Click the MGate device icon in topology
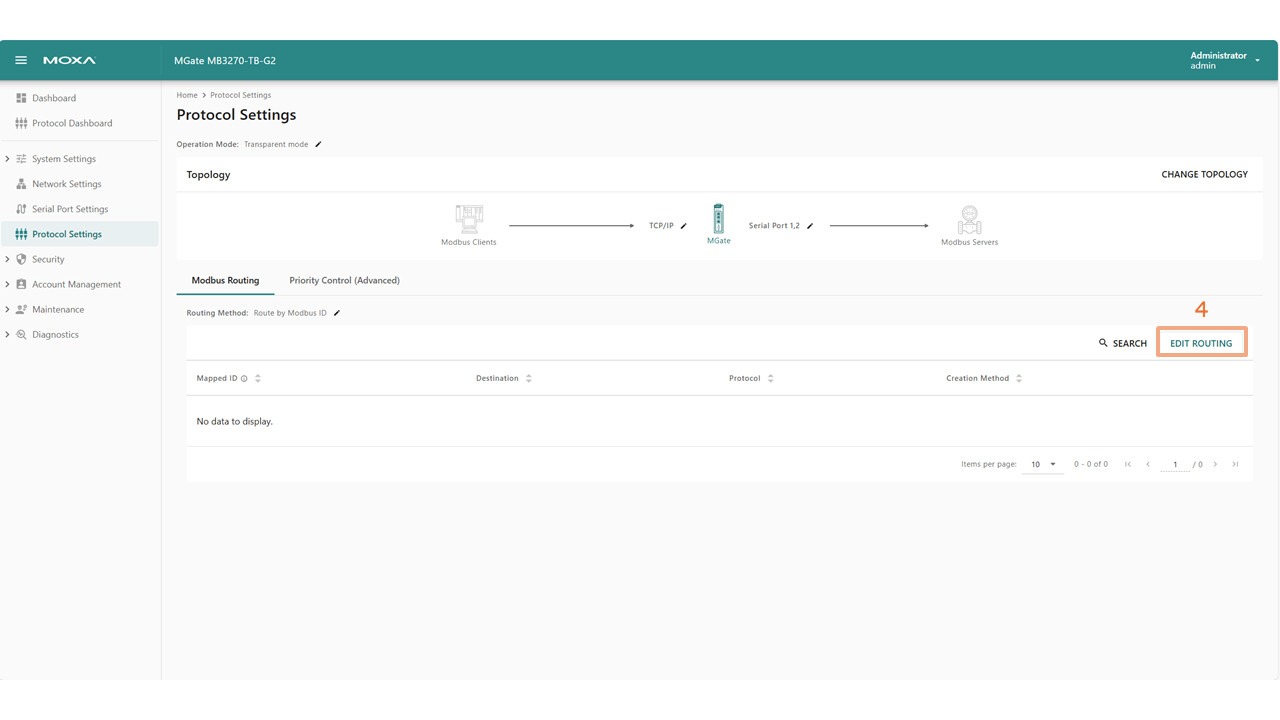1280x720 pixels. 718,219
